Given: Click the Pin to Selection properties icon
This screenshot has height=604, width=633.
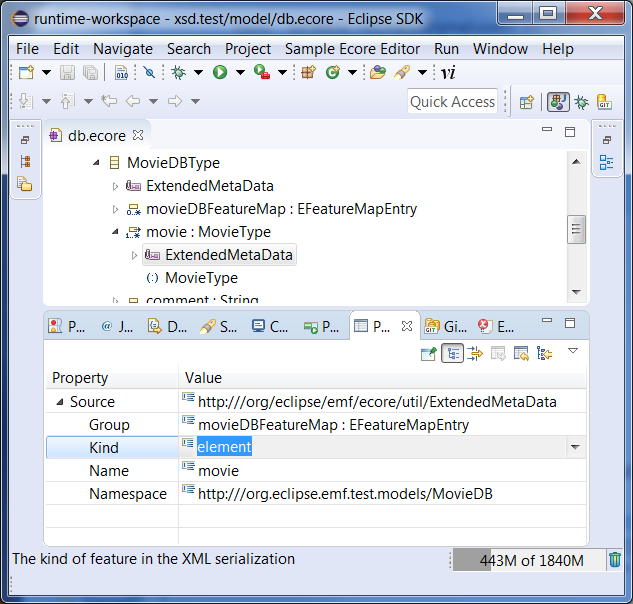Looking at the screenshot, I should [x=429, y=354].
